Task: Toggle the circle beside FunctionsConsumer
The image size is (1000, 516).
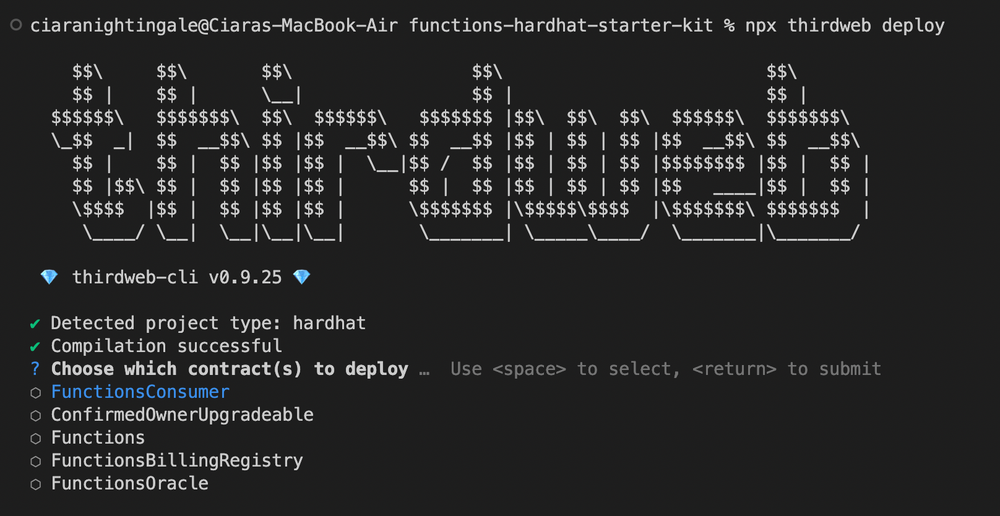Action: point(36,392)
